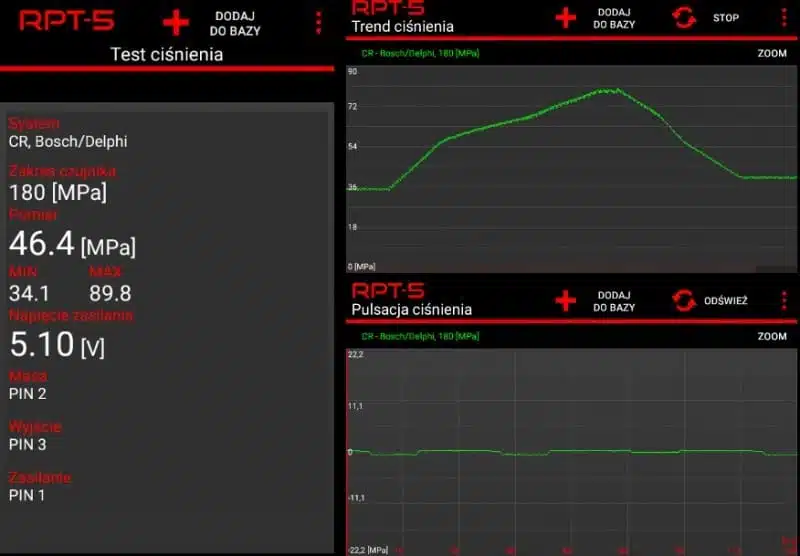The width and height of the screenshot is (800, 556).
Task: Click the RPT-5 logo above Test ciśnienia
Action: tap(66, 21)
